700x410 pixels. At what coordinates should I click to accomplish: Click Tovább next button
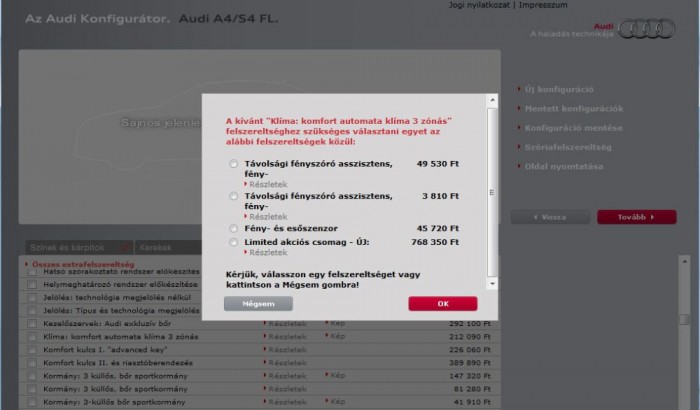[637, 217]
